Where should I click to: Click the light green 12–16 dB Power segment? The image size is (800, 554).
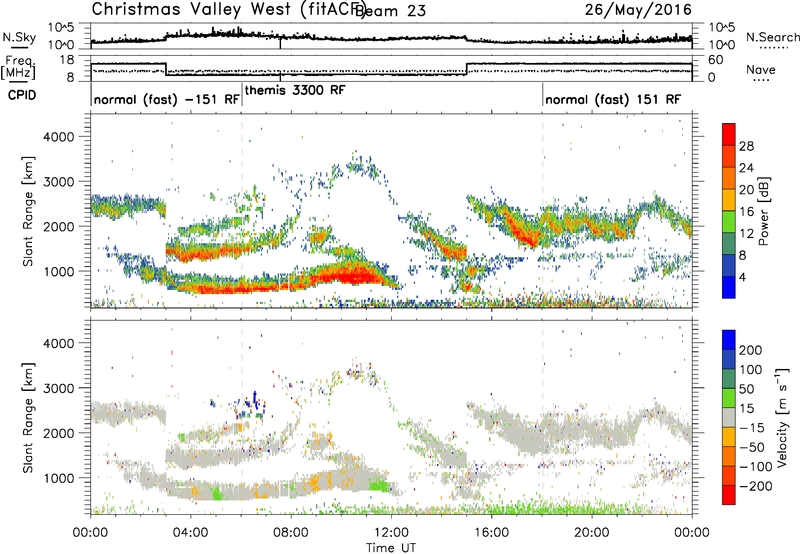pos(729,222)
